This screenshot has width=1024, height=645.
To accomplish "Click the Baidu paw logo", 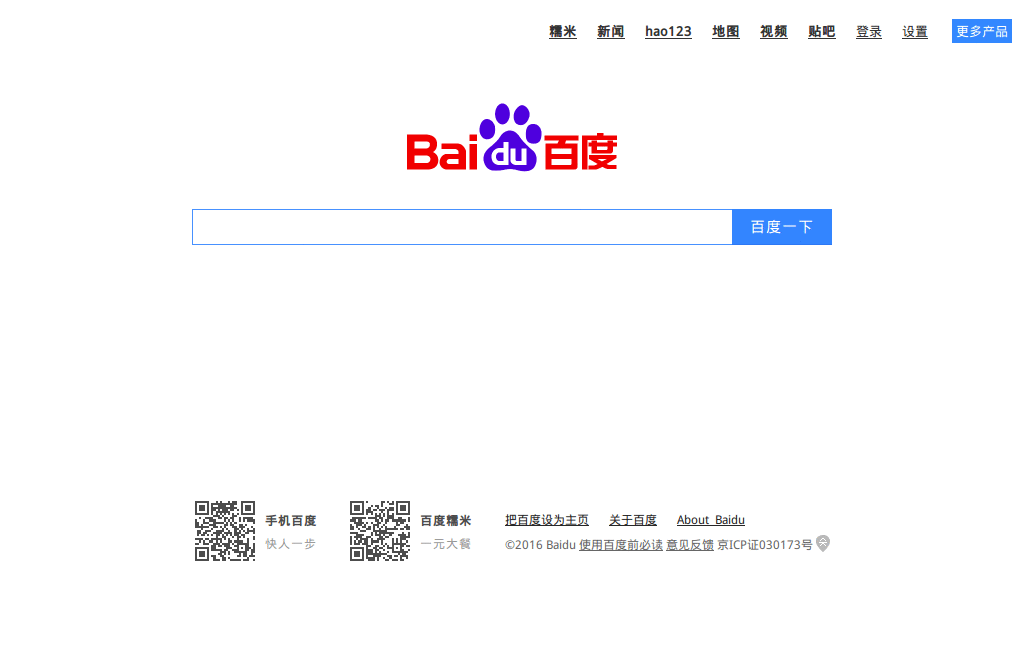I will 511,137.
